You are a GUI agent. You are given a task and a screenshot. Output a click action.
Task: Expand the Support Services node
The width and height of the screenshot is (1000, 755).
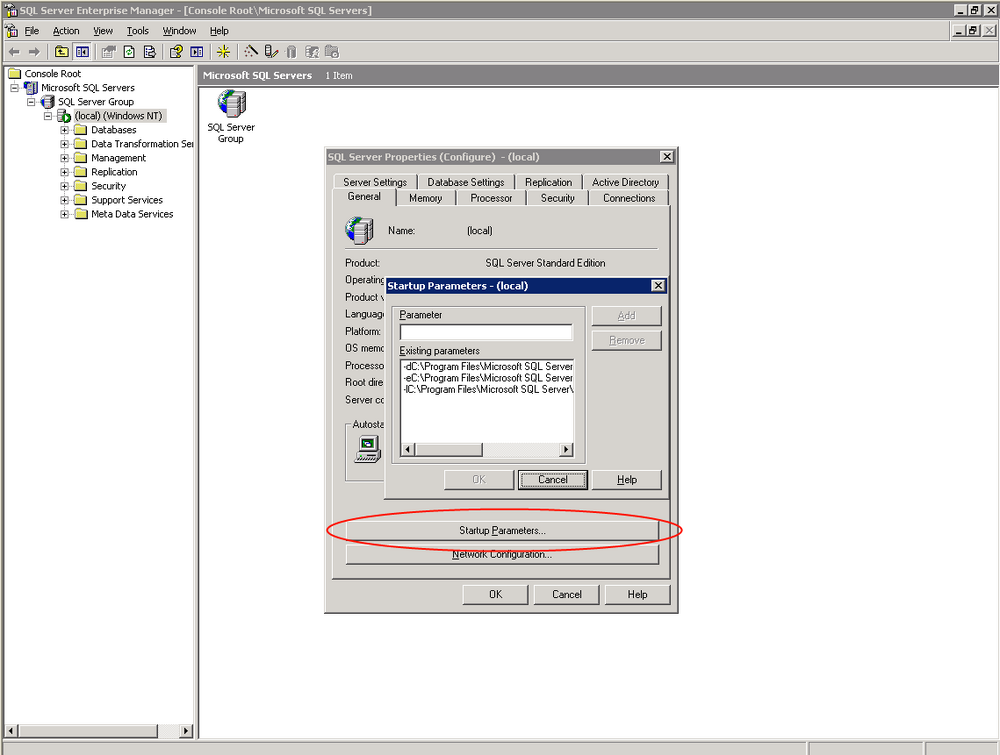(x=64, y=200)
